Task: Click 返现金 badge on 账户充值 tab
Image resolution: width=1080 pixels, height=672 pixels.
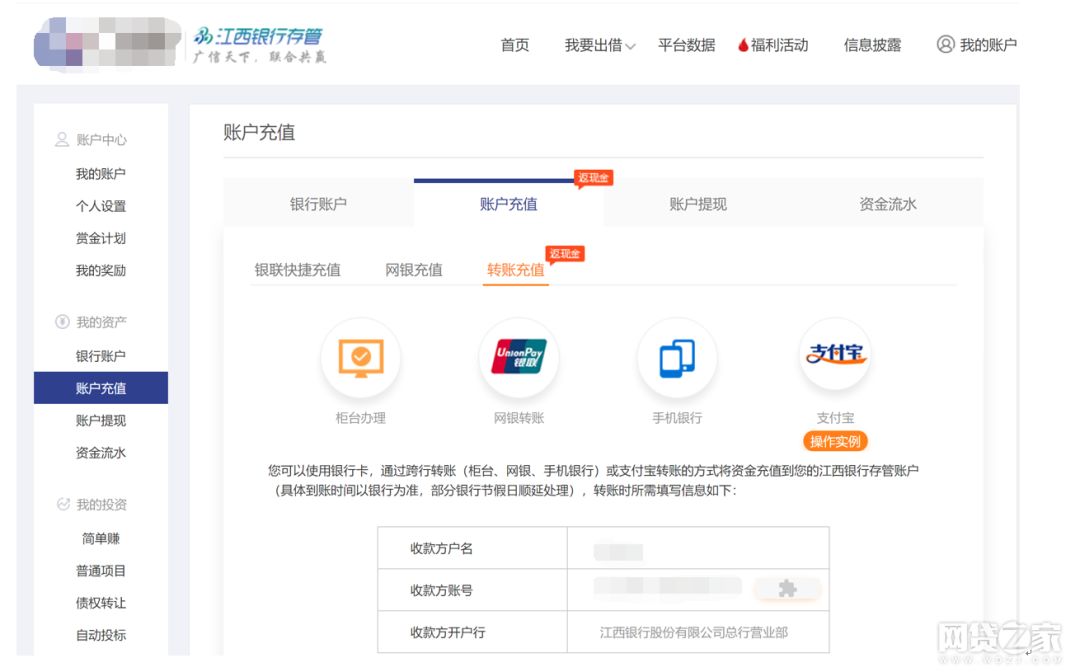Action: pyautogui.click(x=594, y=178)
